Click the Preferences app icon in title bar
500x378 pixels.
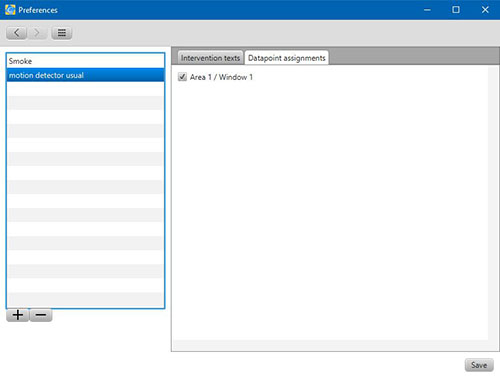point(10,10)
